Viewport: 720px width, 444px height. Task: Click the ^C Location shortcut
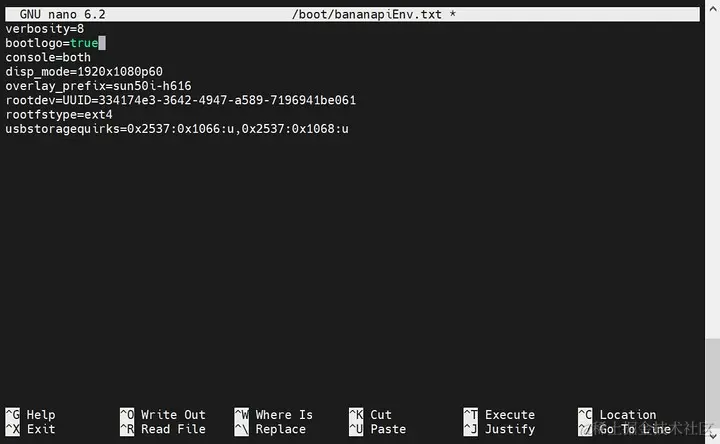tap(617, 415)
